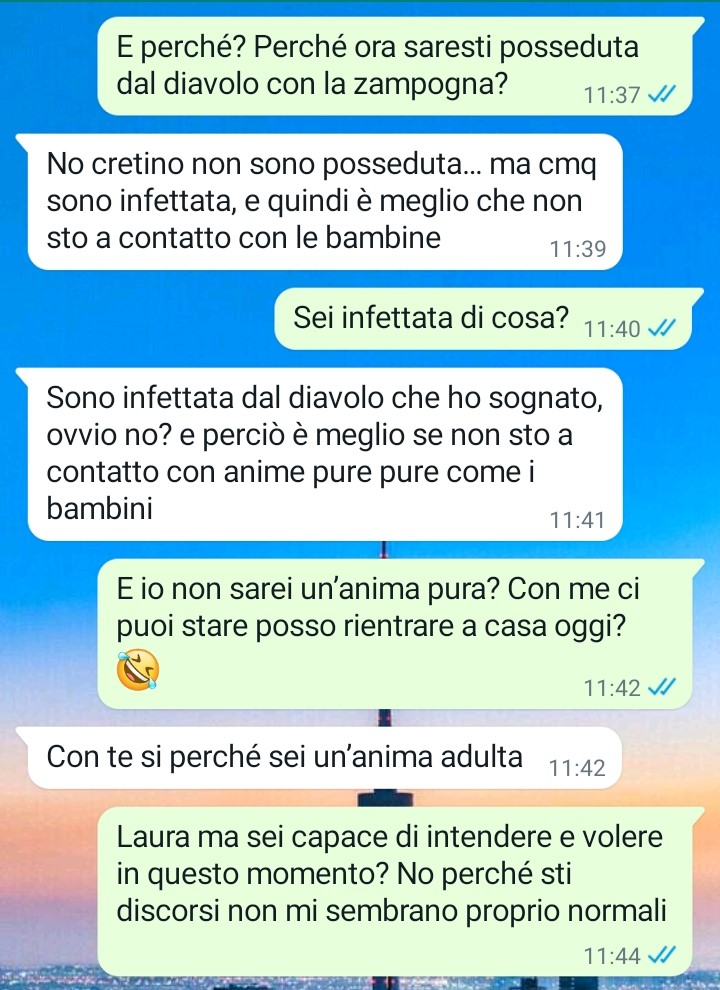Image resolution: width=720 pixels, height=990 pixels.
Task: Tap read checkmarks on the 11:37 message
Action: 663,95
